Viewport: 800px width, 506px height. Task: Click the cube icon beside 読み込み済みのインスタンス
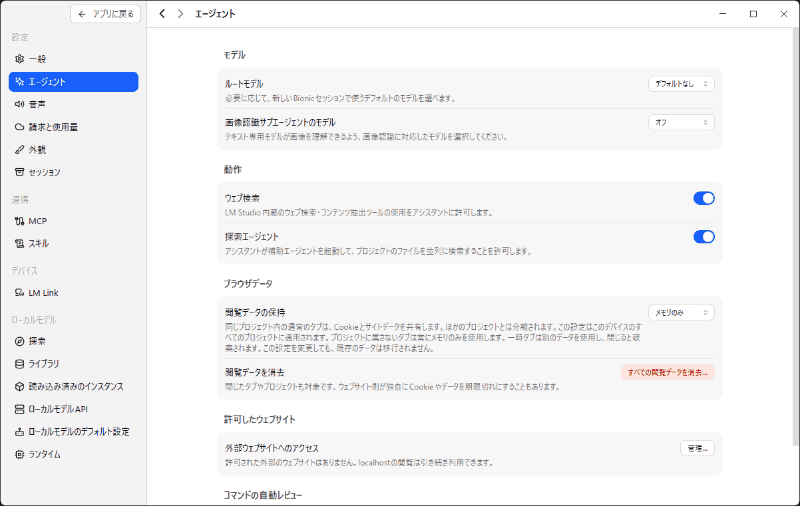click(19, 386)
